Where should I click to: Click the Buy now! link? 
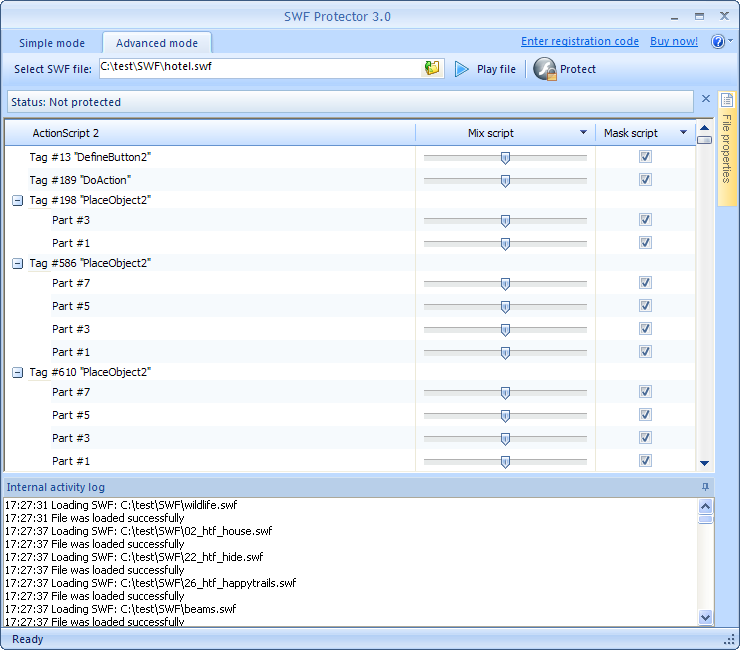pos(674,41)
